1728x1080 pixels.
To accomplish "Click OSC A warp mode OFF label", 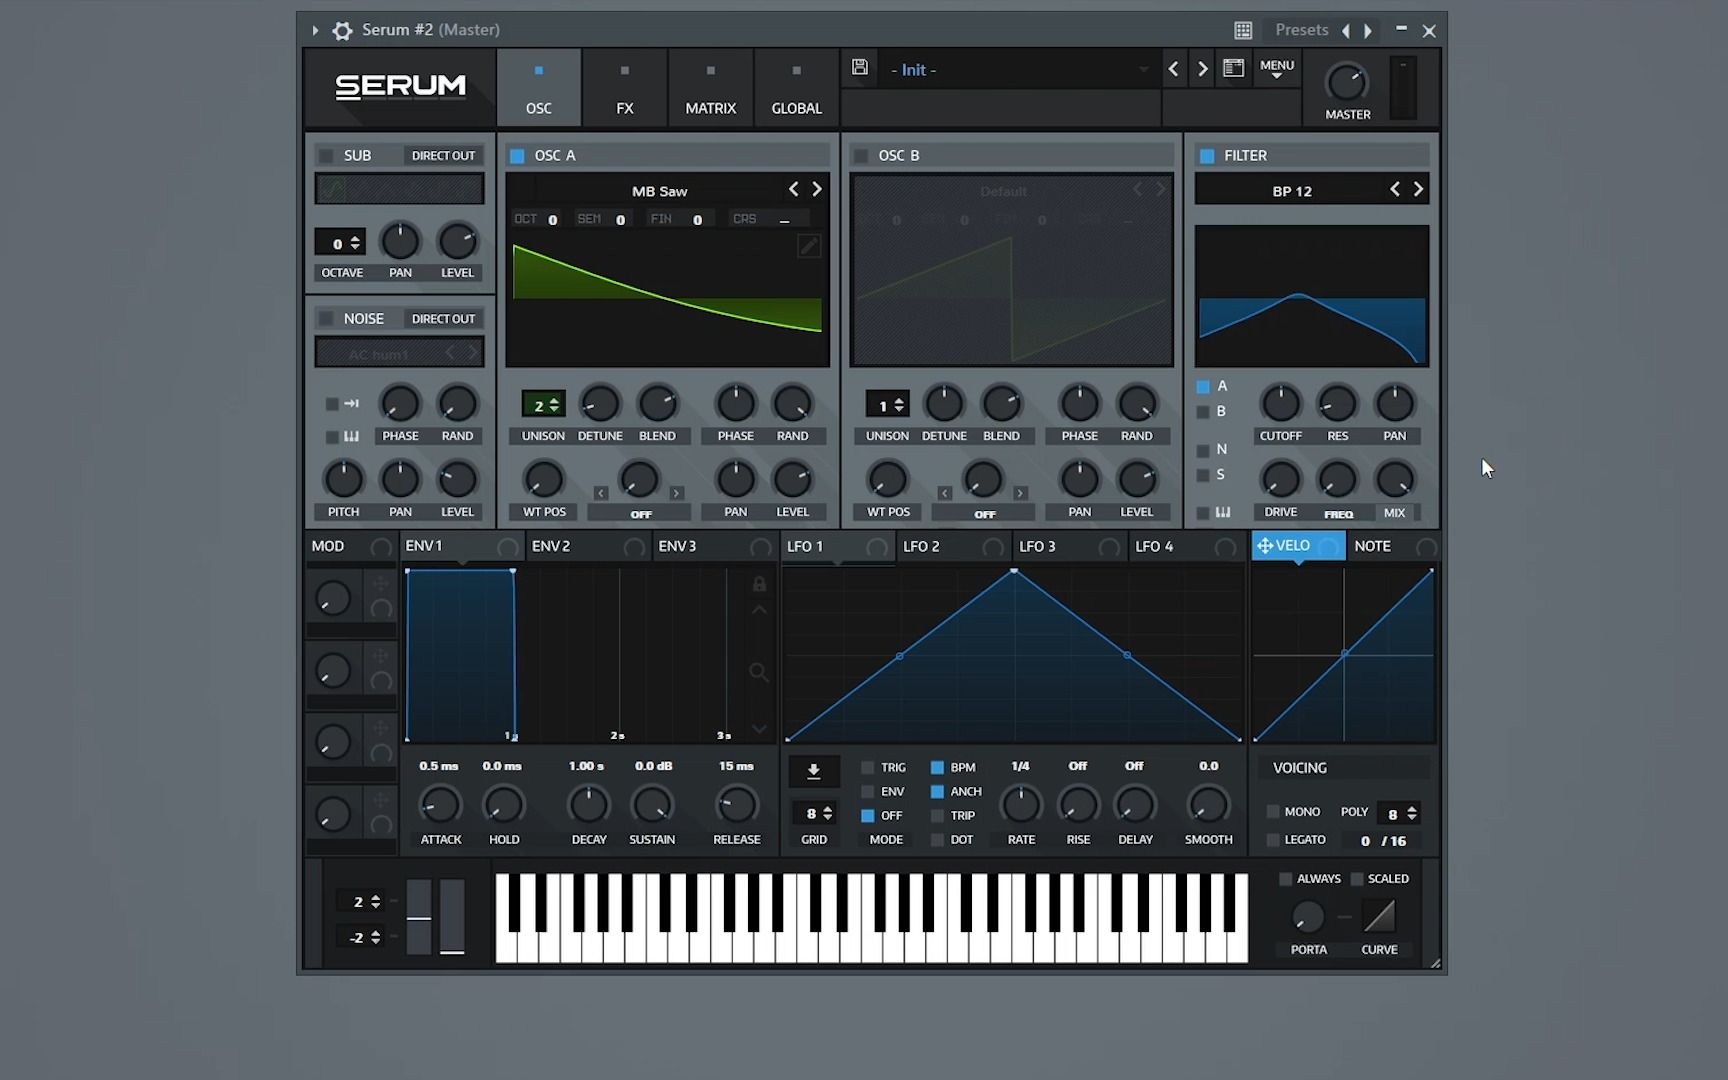I will tap(641, 514).
